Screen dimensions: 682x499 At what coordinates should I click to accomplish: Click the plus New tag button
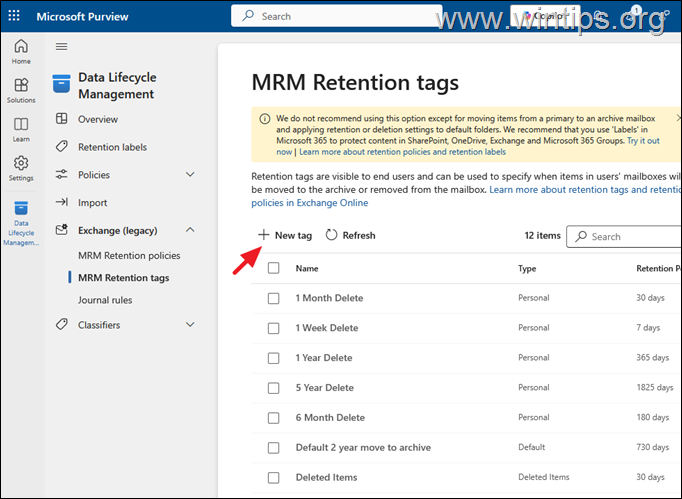(x=285, y=235)
